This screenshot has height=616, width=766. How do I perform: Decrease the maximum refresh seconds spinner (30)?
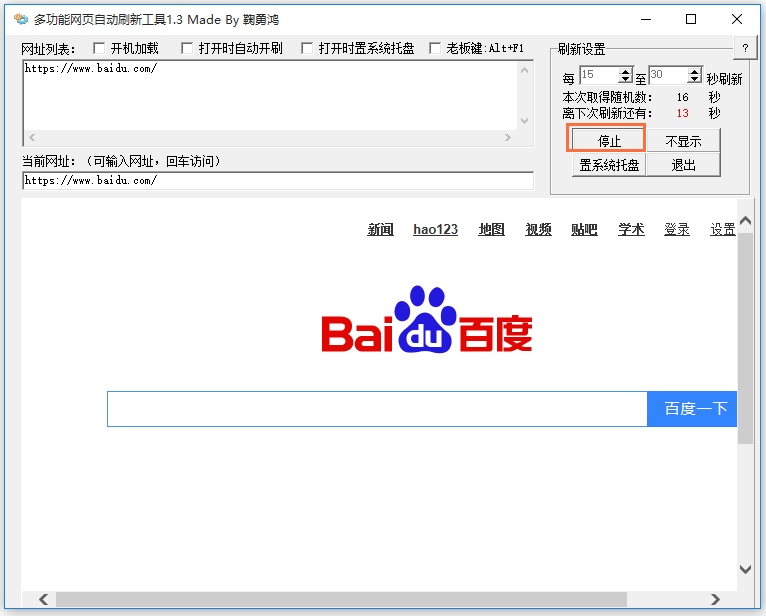coord(694,79)
